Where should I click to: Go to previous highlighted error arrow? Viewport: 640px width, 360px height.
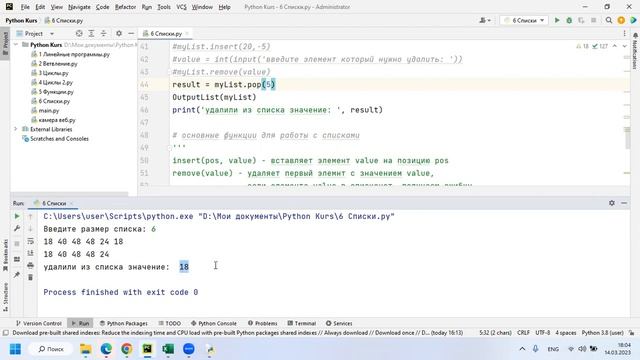615,46
